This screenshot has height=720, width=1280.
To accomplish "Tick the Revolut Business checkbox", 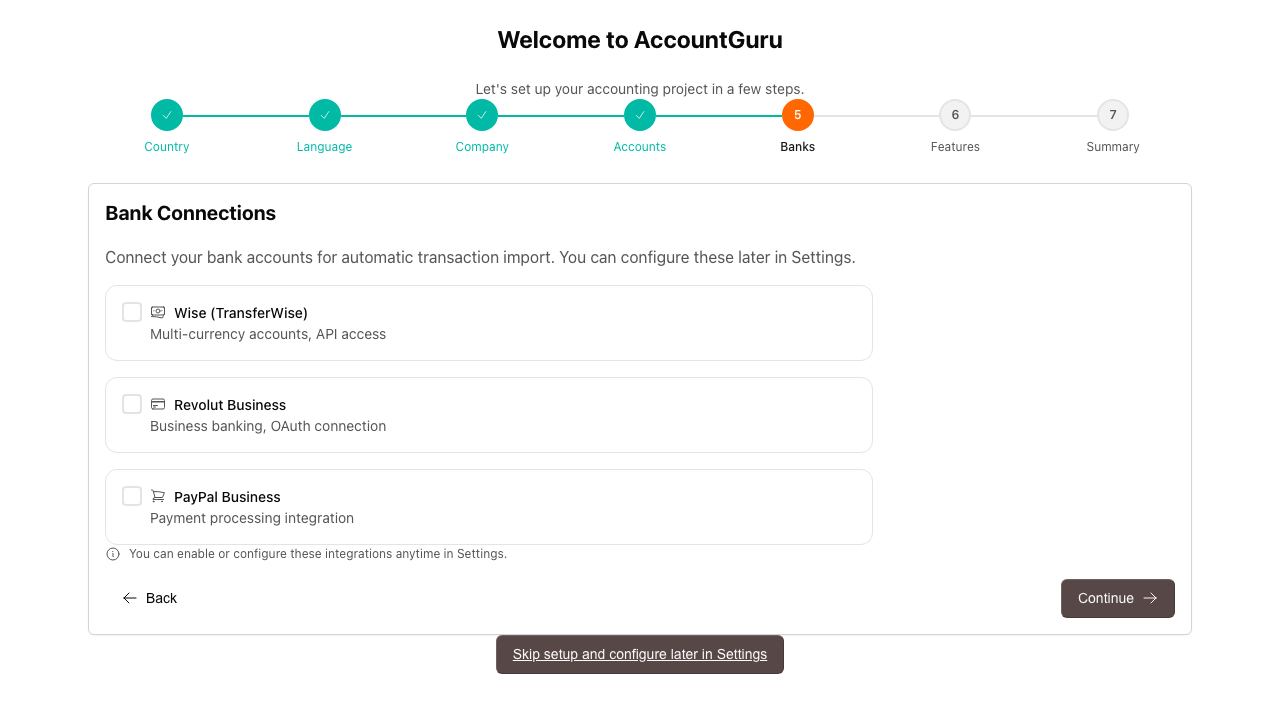I will pyautogui.click(x=132, y=404).
